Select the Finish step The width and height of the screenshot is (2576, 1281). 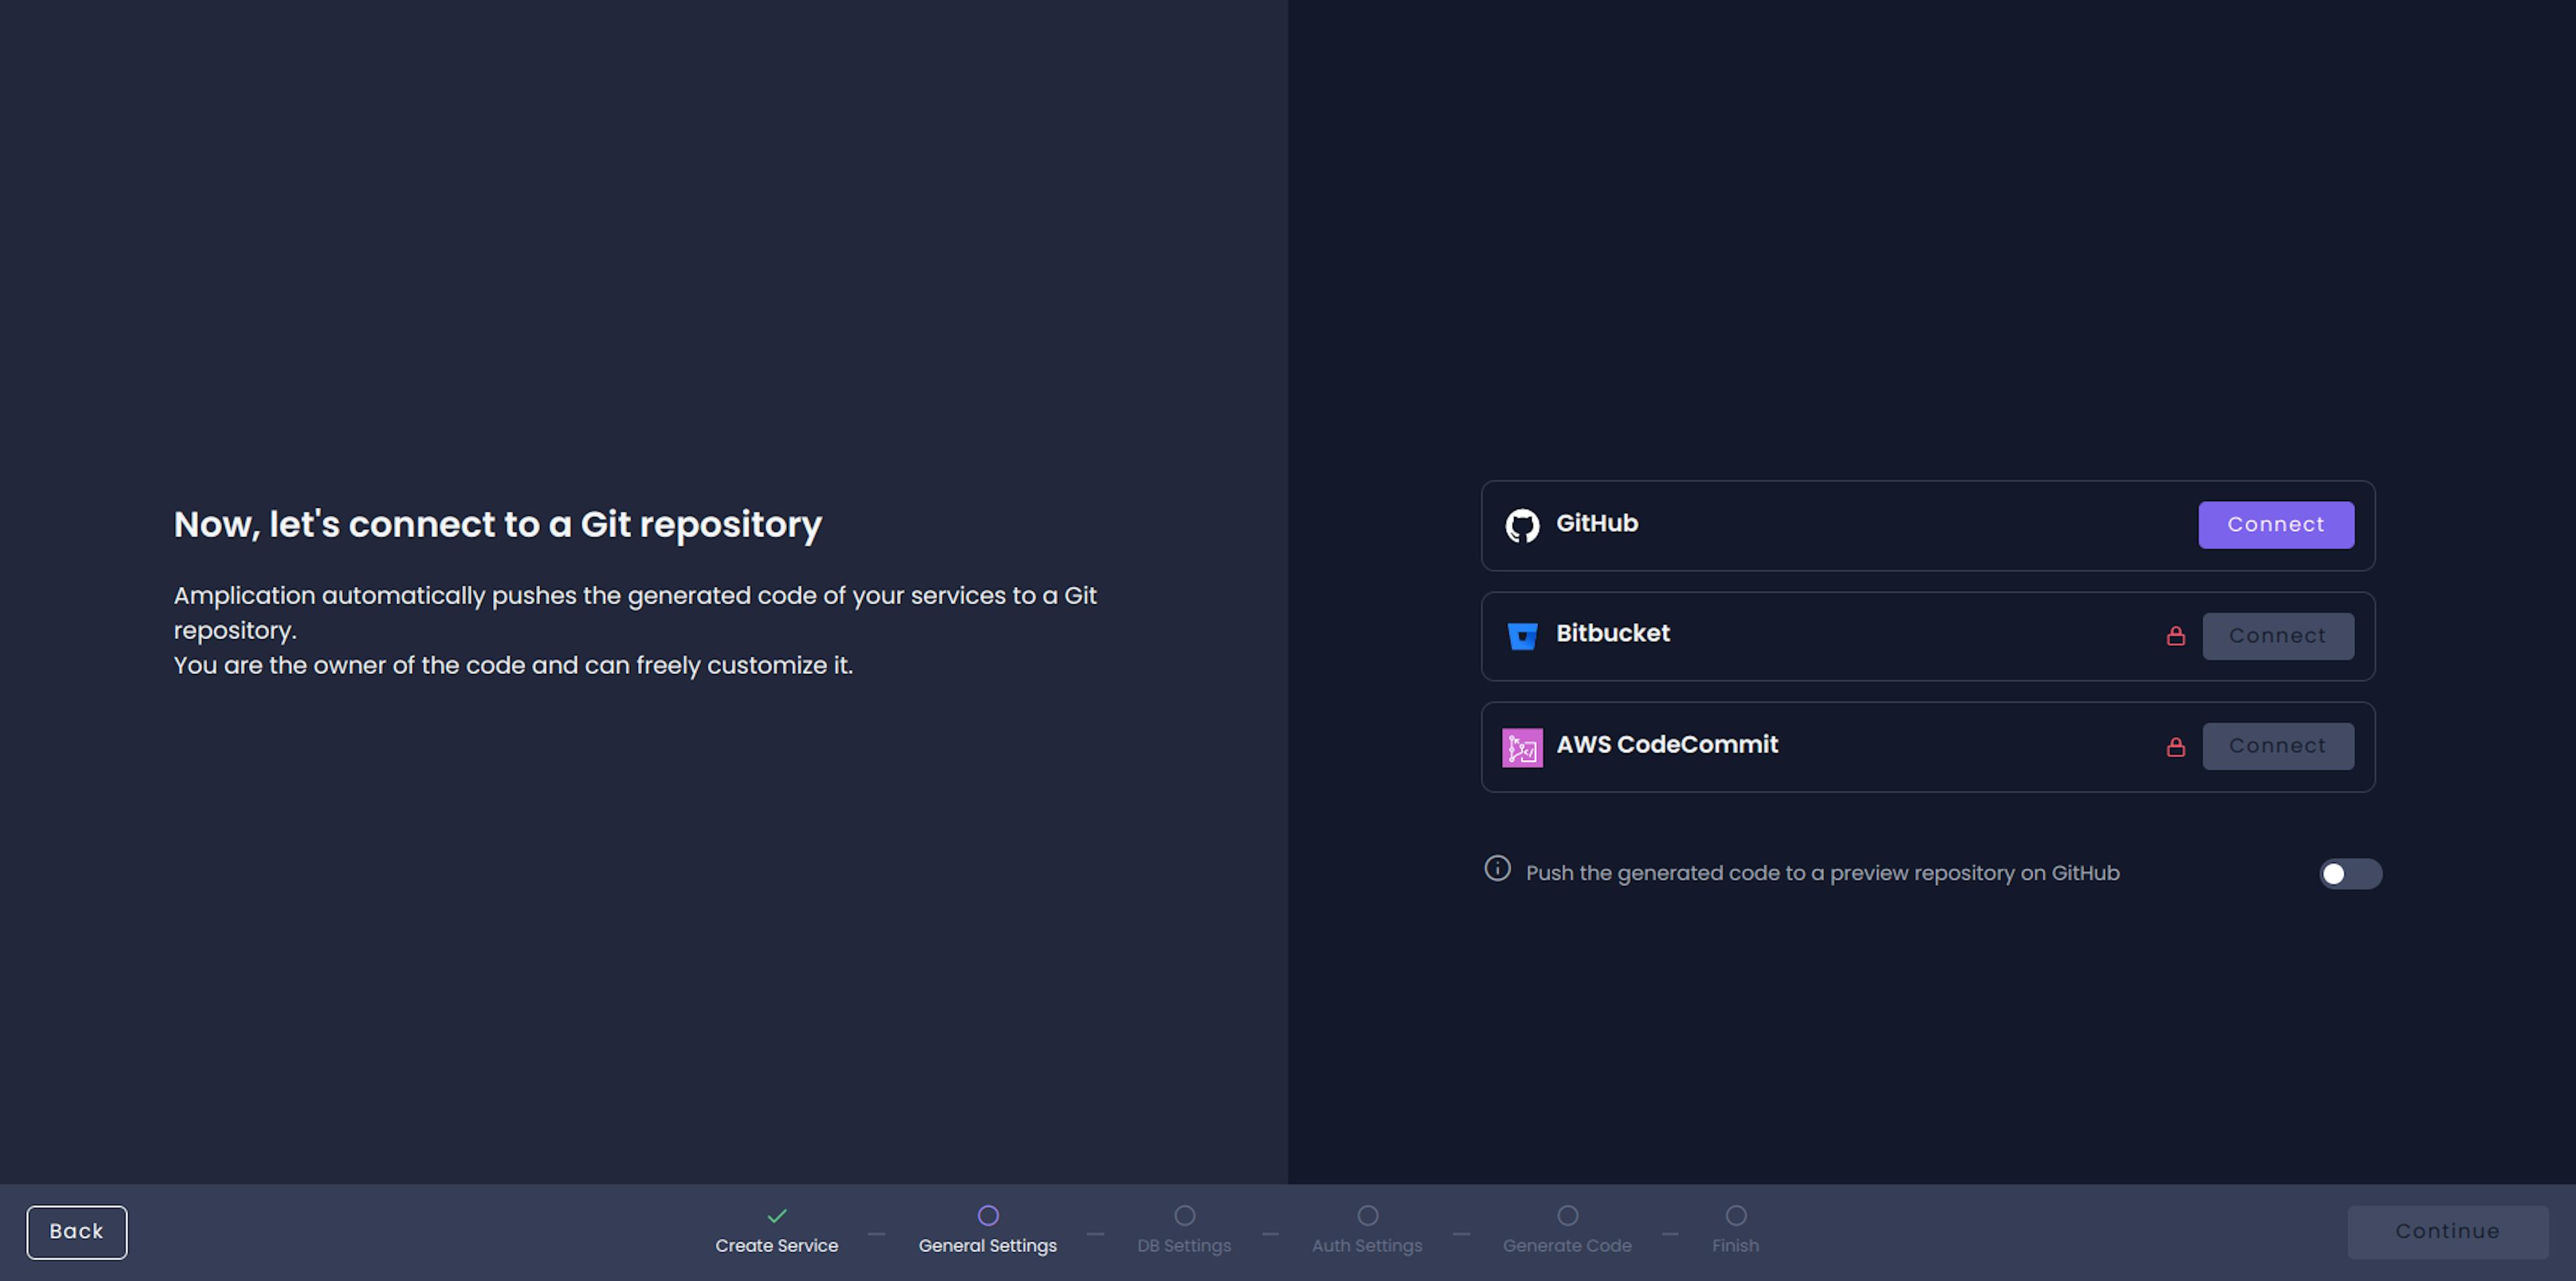coord(1735,1230)
